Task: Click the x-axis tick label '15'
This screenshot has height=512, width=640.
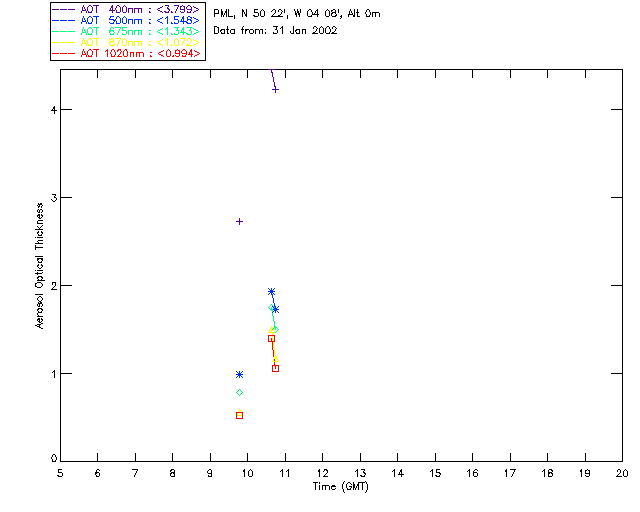Action: 435,473
